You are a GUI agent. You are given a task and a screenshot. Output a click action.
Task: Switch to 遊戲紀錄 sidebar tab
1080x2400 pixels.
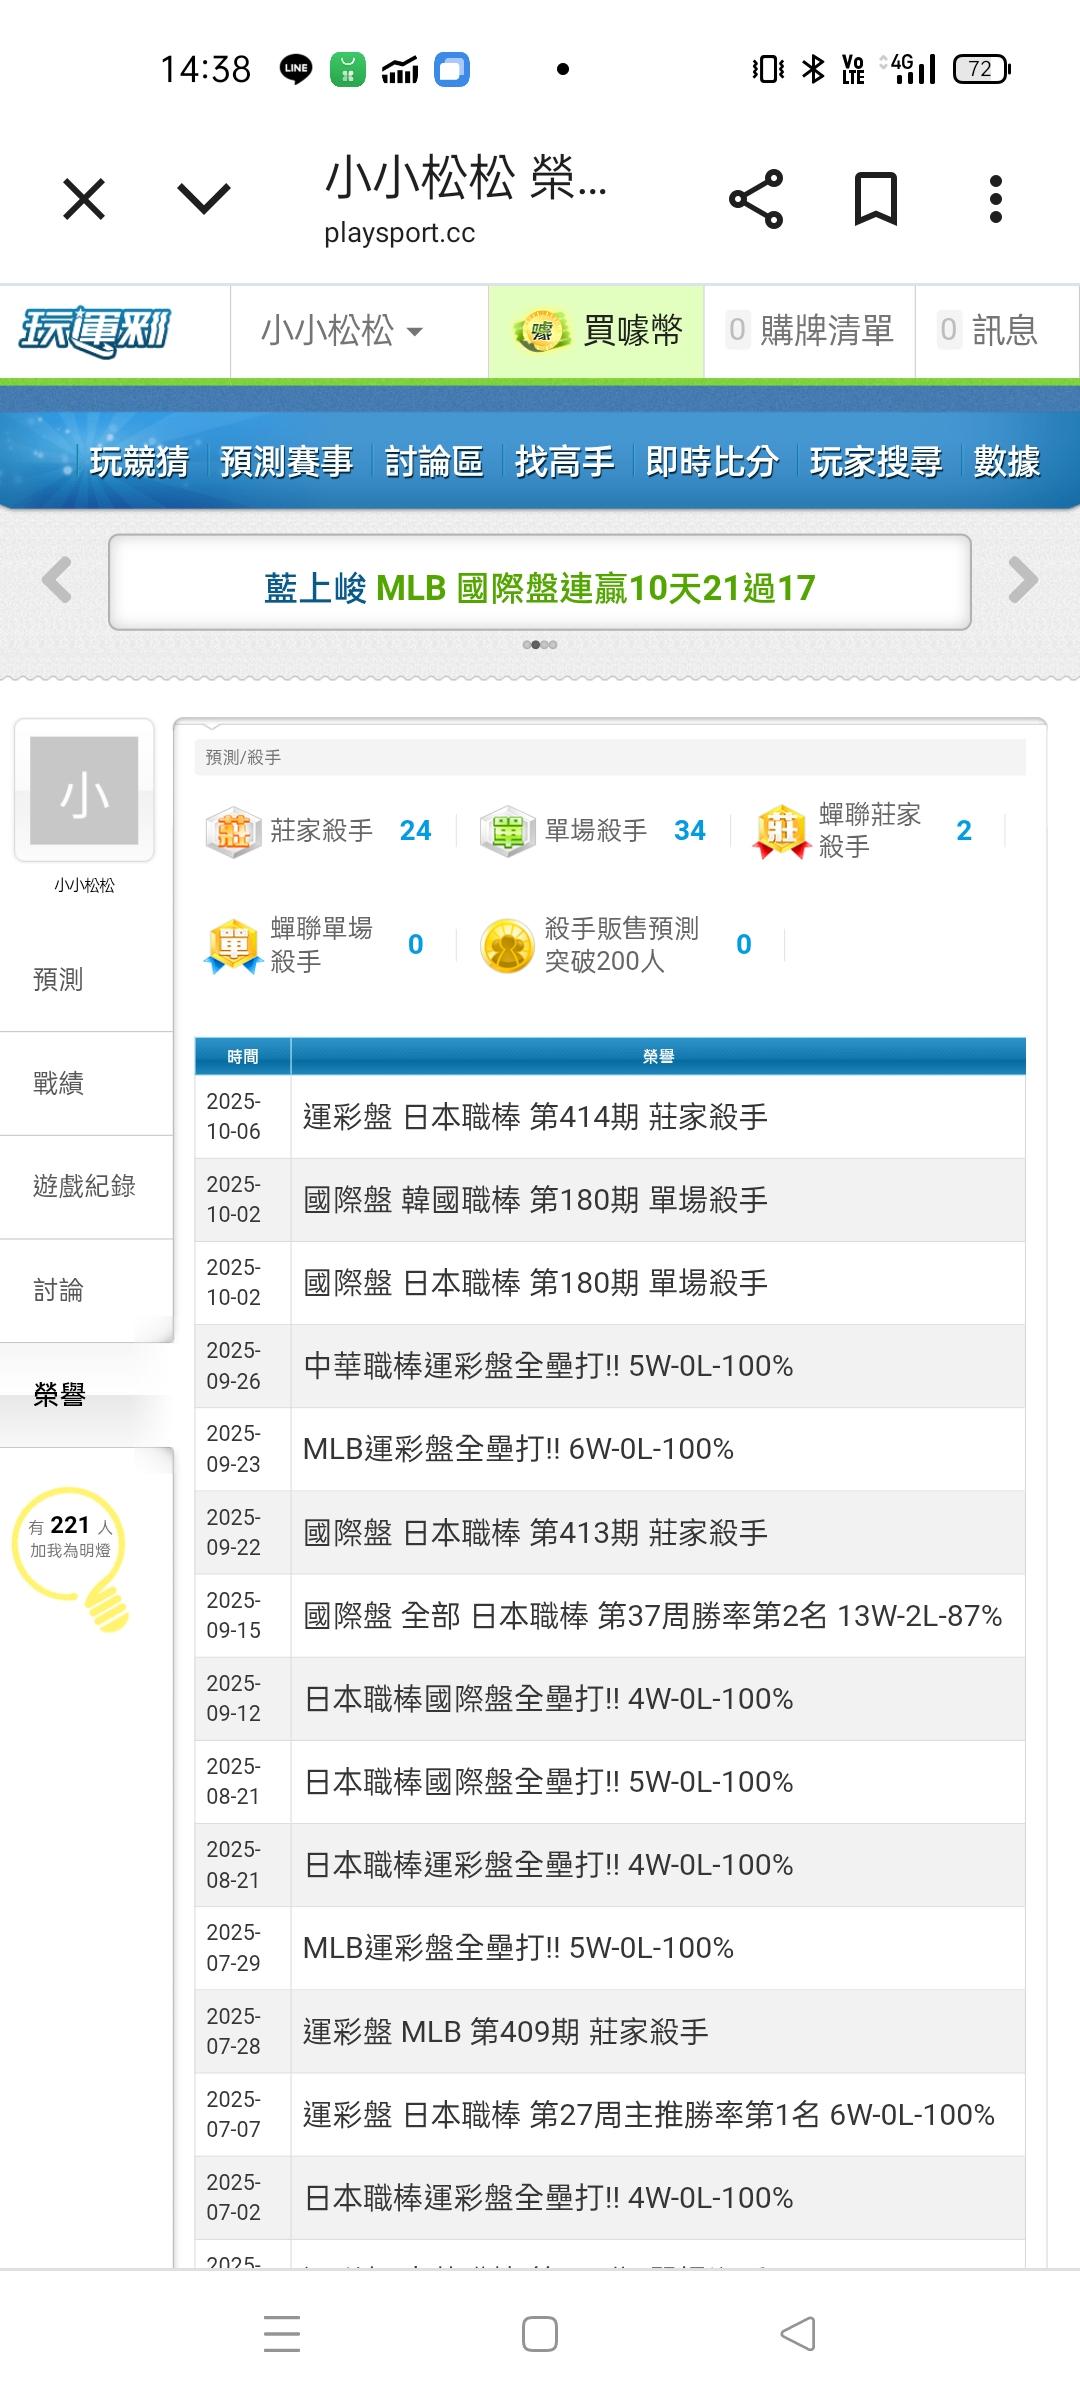click(x=84, y=1186)
